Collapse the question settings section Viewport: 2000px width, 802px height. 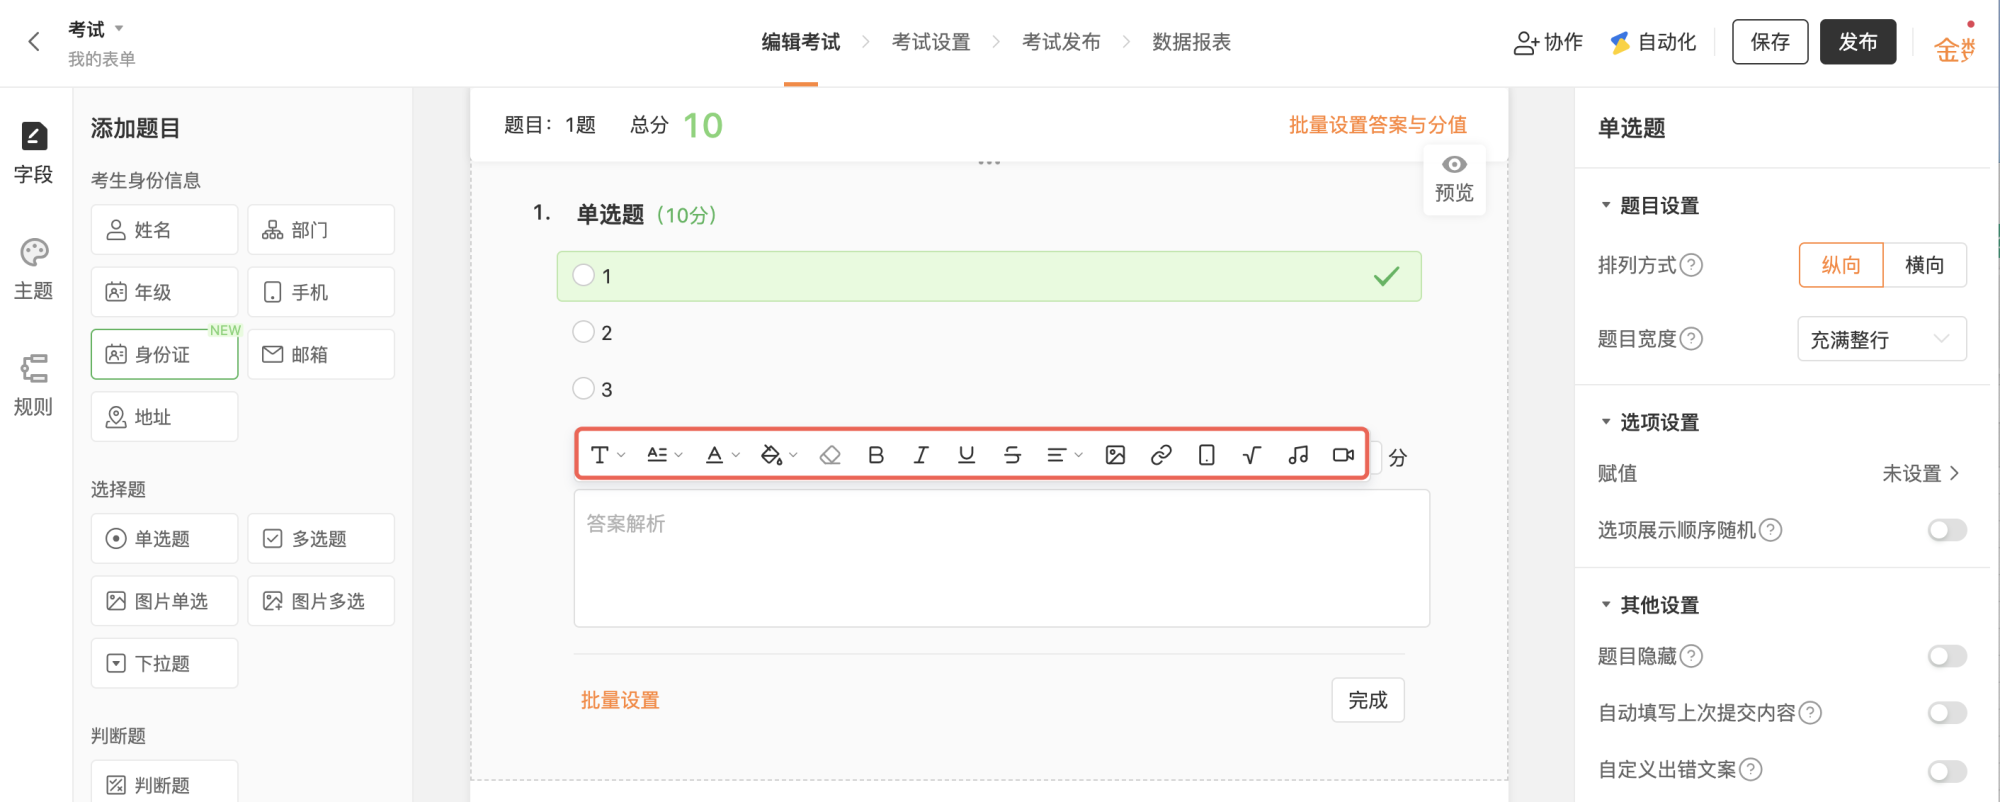[x=1606, y=205]
